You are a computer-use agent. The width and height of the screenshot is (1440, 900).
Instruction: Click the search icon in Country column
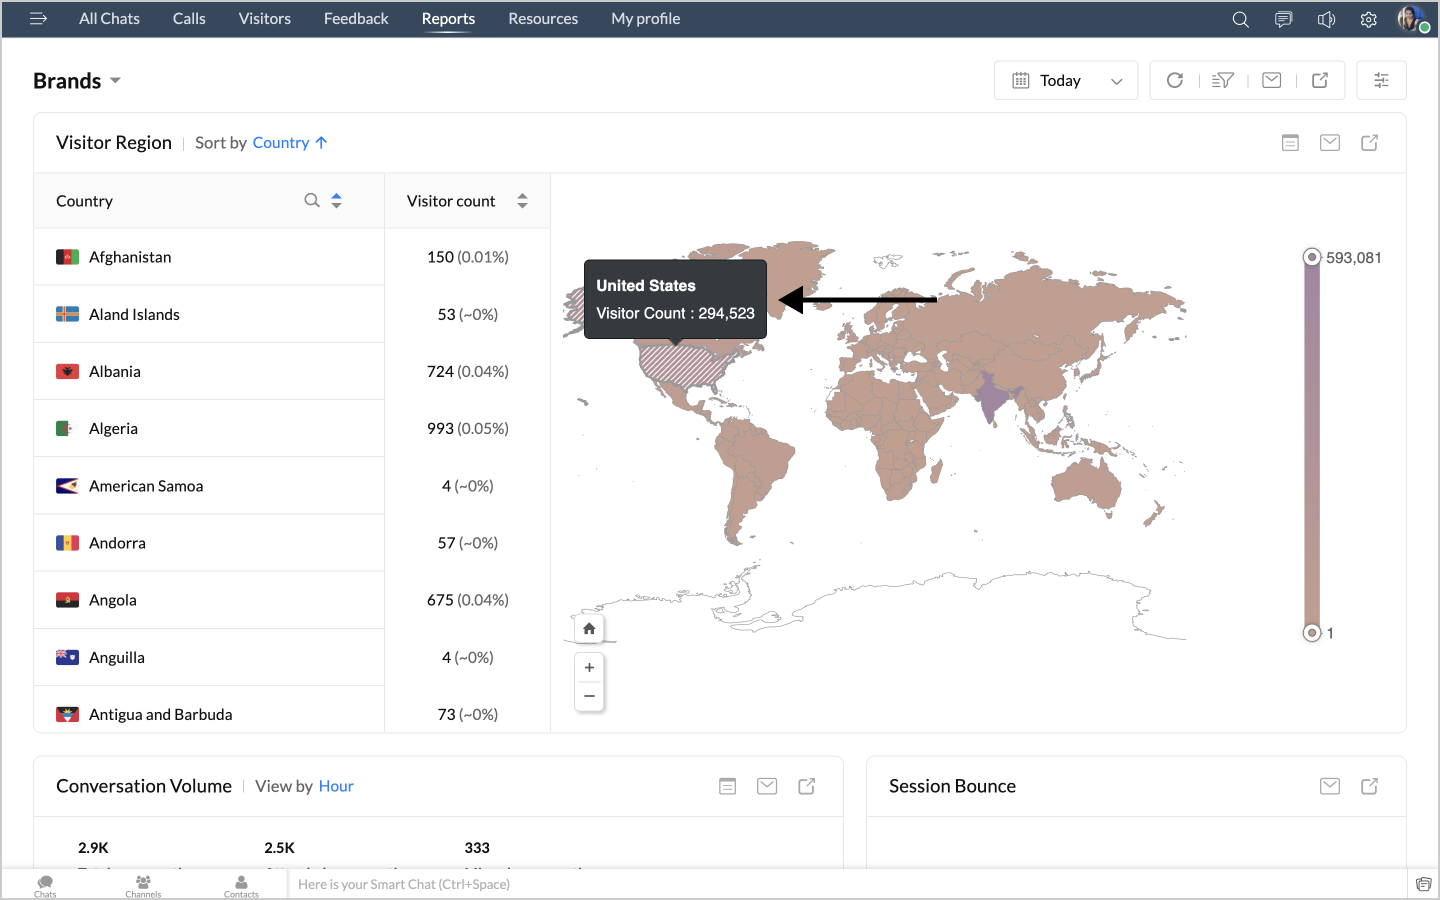coord(312,201)
